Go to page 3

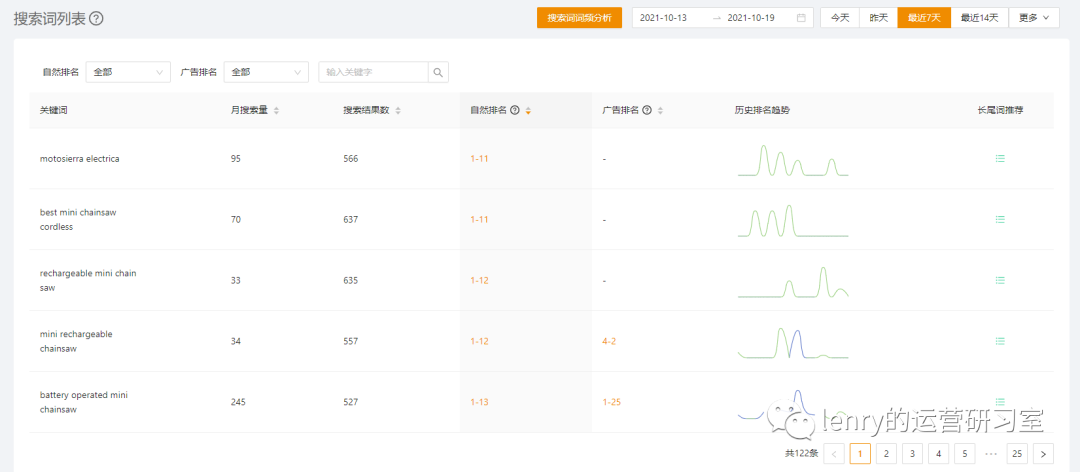[x=913, y=453]
